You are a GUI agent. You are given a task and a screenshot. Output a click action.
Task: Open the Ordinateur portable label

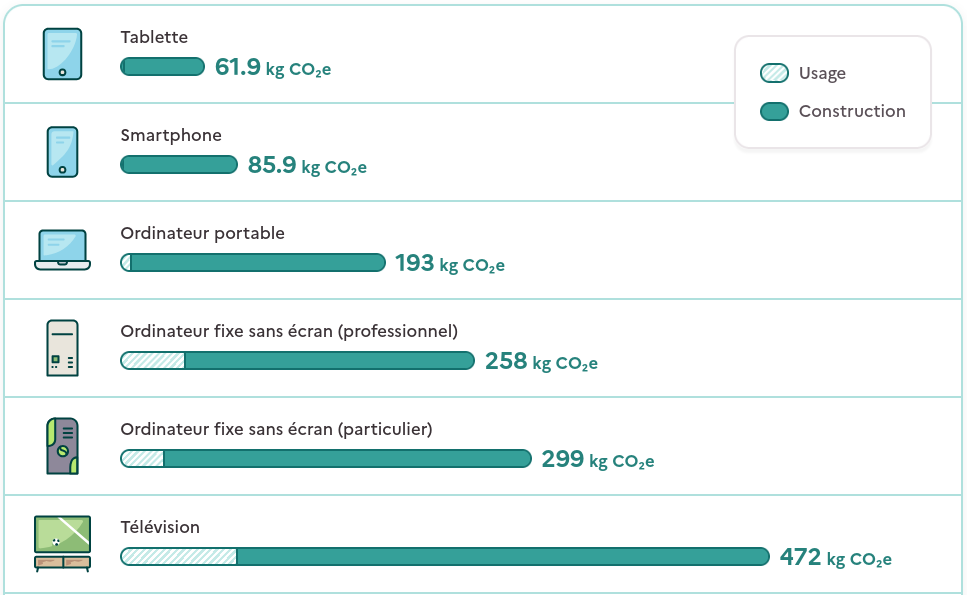[202, 233]
